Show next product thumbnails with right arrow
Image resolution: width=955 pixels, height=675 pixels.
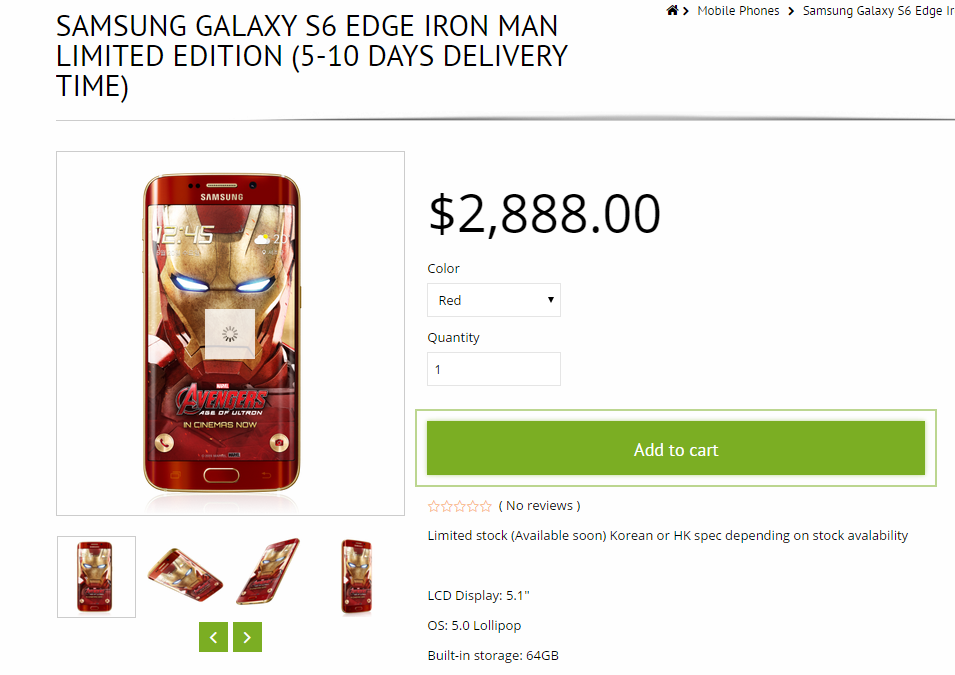pyautogui.click(x=247, y=637)
